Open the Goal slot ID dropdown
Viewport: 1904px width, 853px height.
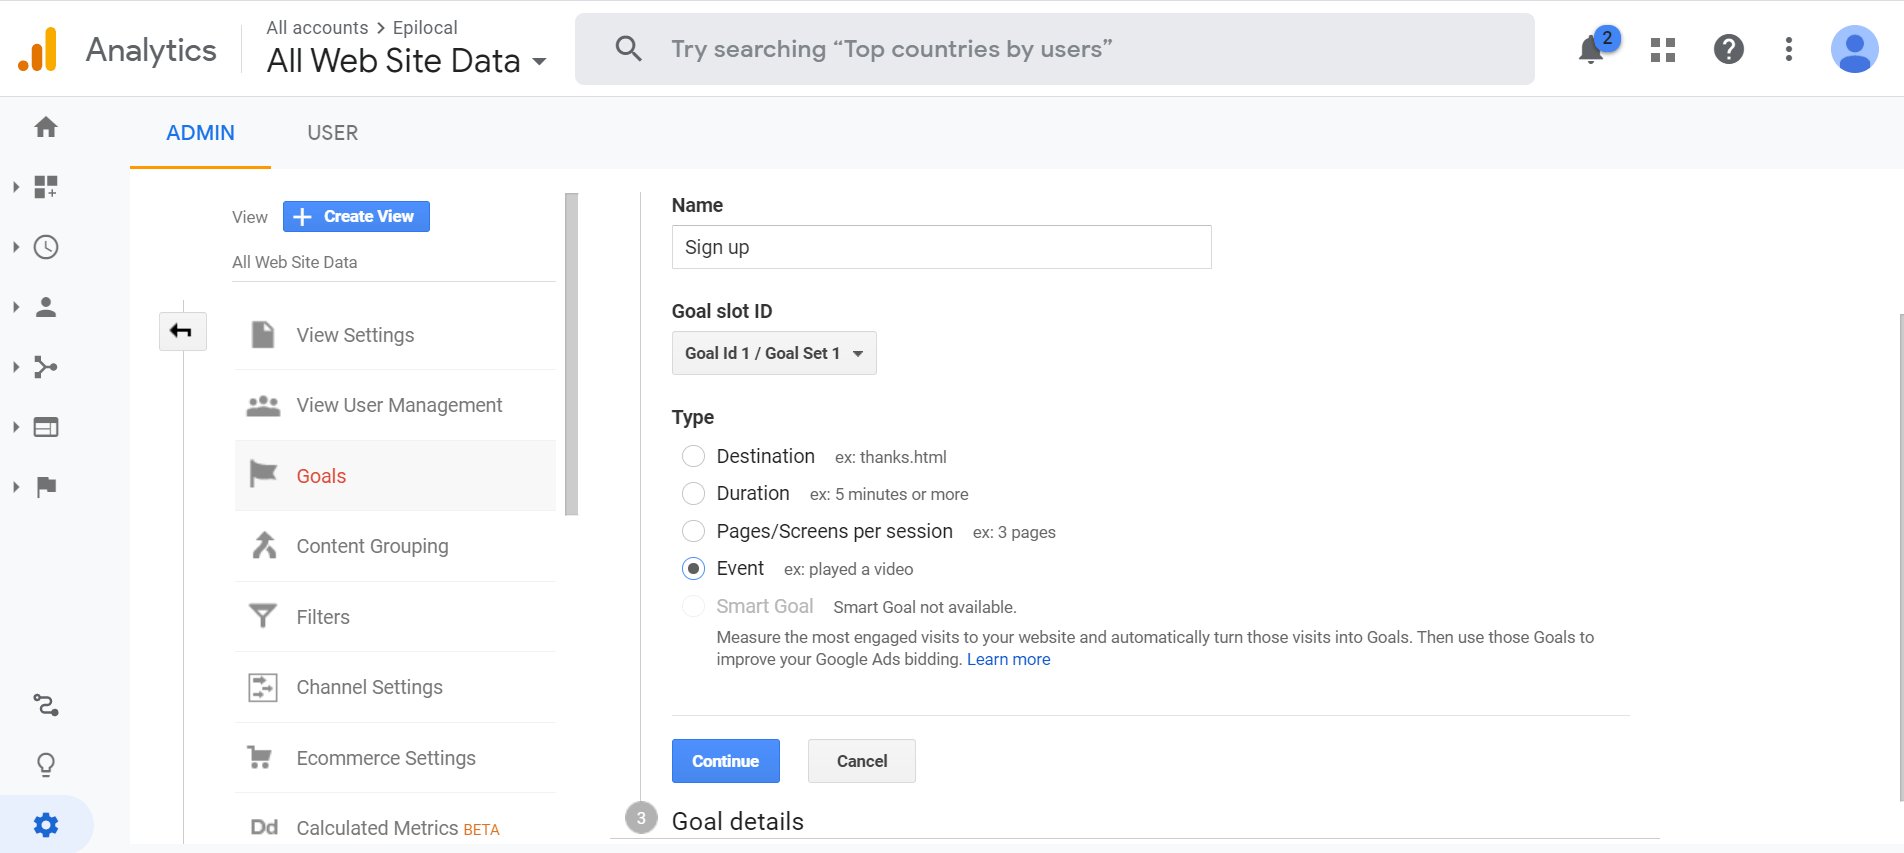[774, 353]
